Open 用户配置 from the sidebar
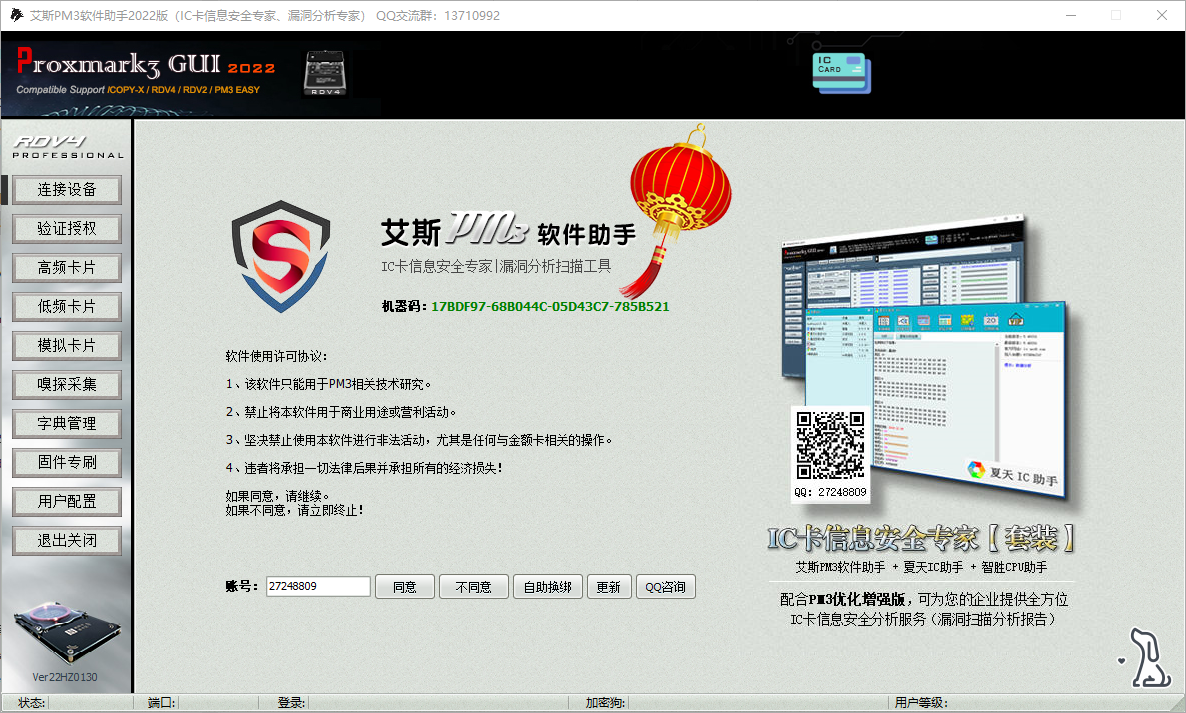 pyautogui.click(x=67, y=501)
